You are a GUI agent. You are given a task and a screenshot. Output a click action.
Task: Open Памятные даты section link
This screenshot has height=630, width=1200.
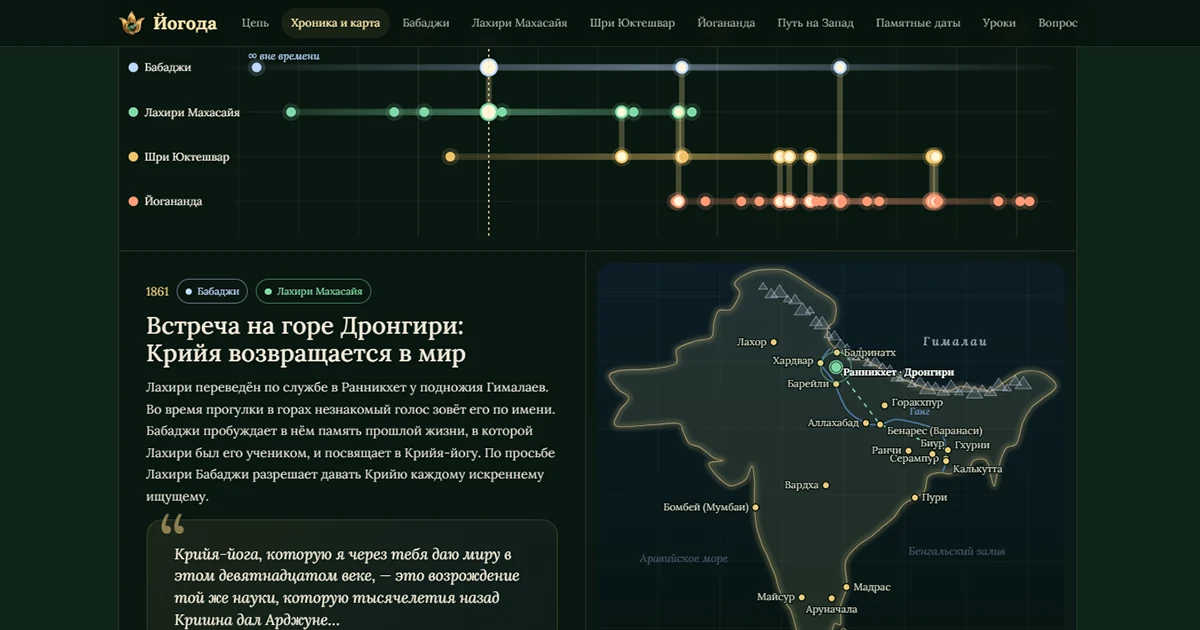click(x=918, y=23)
